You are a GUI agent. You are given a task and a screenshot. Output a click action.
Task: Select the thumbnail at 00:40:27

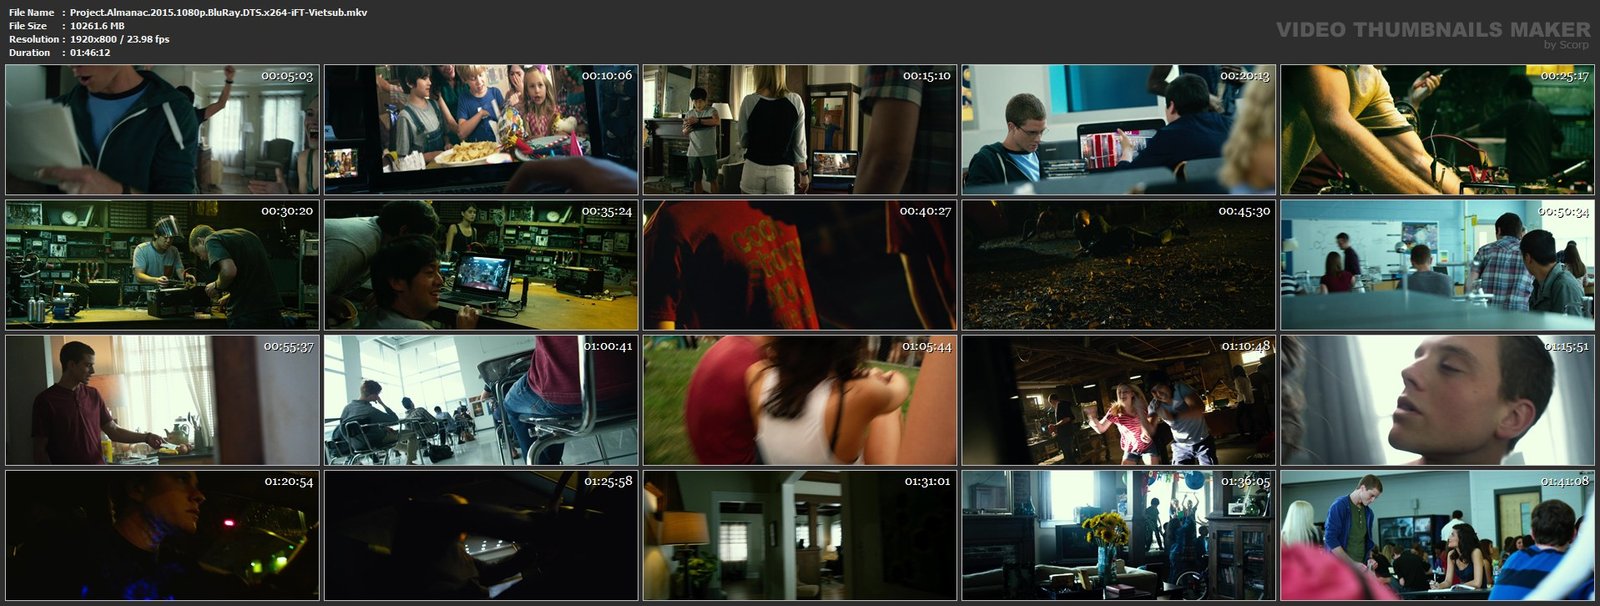(800, 265)
